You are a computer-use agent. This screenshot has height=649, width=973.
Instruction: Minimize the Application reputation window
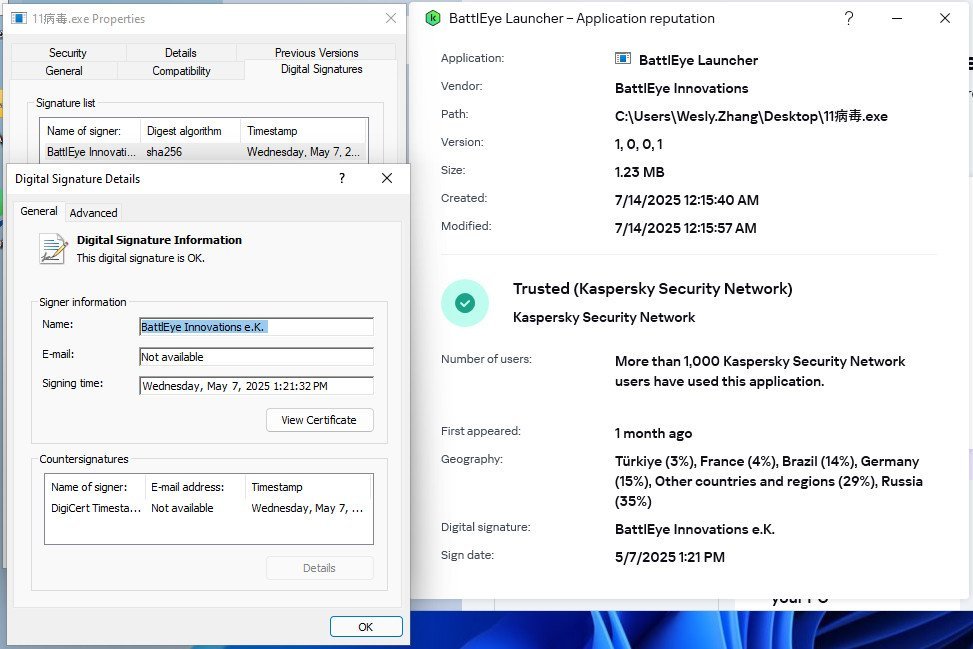click(x=897, y=19)
